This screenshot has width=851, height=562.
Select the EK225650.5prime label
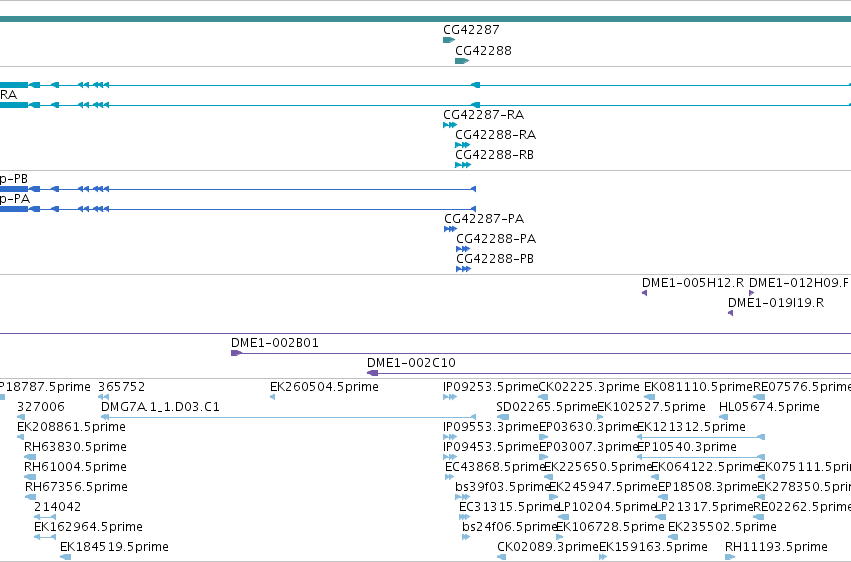pos(598,467)
